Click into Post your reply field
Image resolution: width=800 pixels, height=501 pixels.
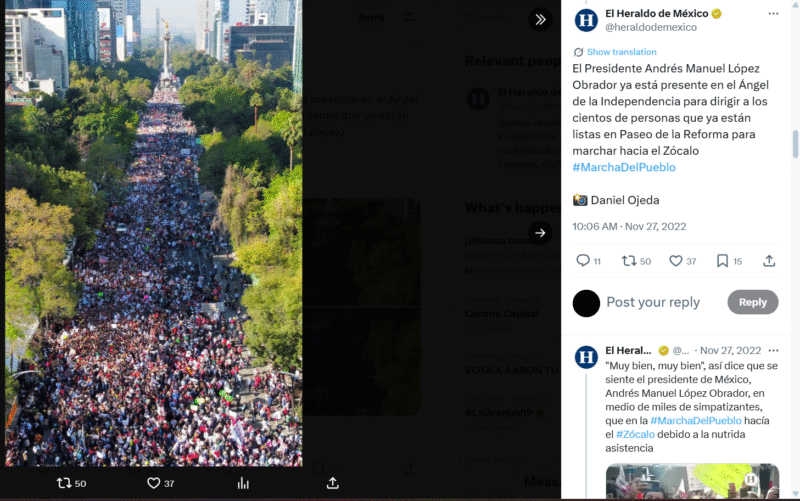653,302
